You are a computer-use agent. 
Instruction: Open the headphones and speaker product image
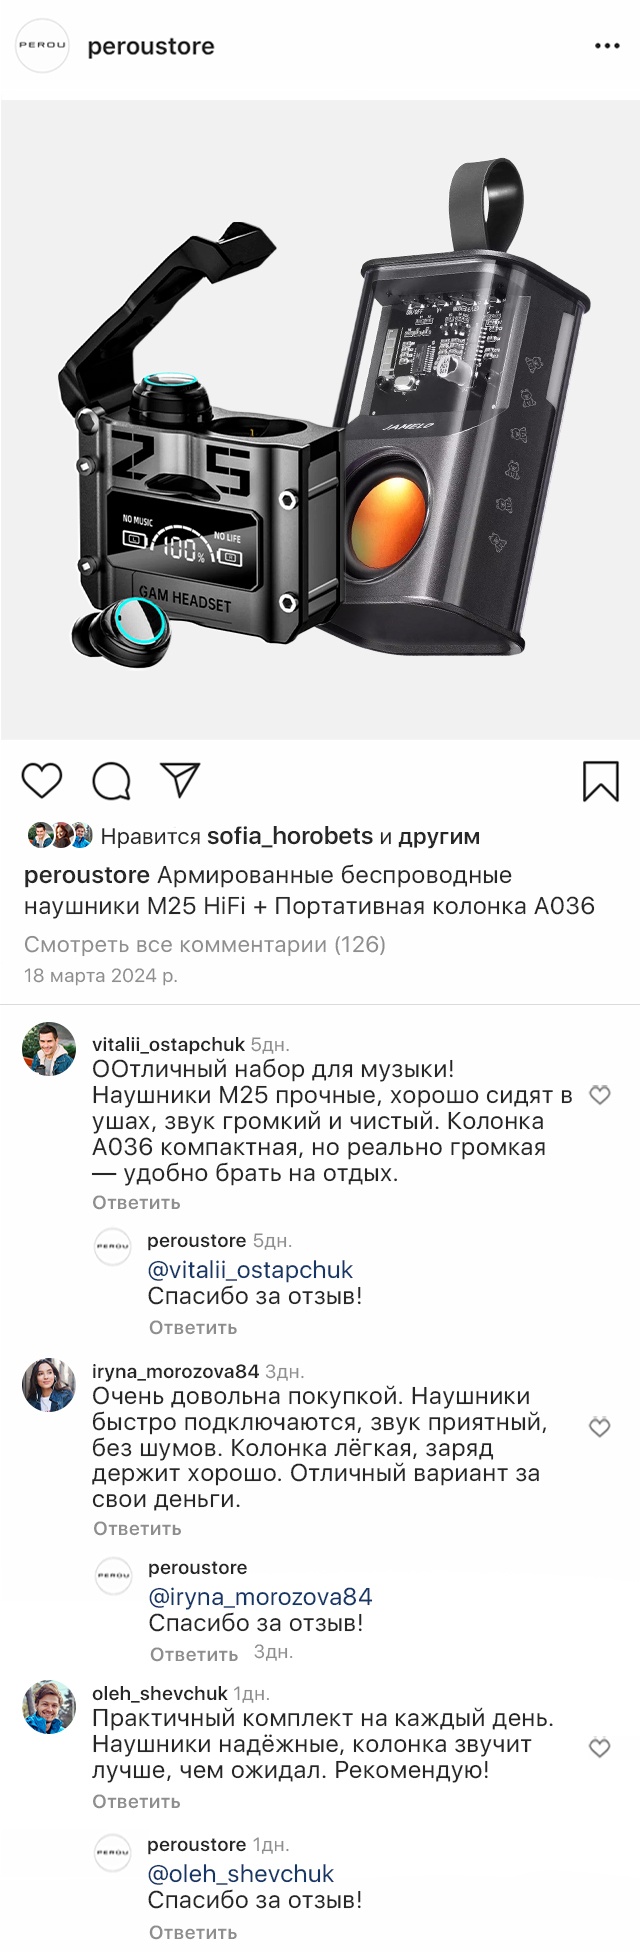tap(320, 420)
